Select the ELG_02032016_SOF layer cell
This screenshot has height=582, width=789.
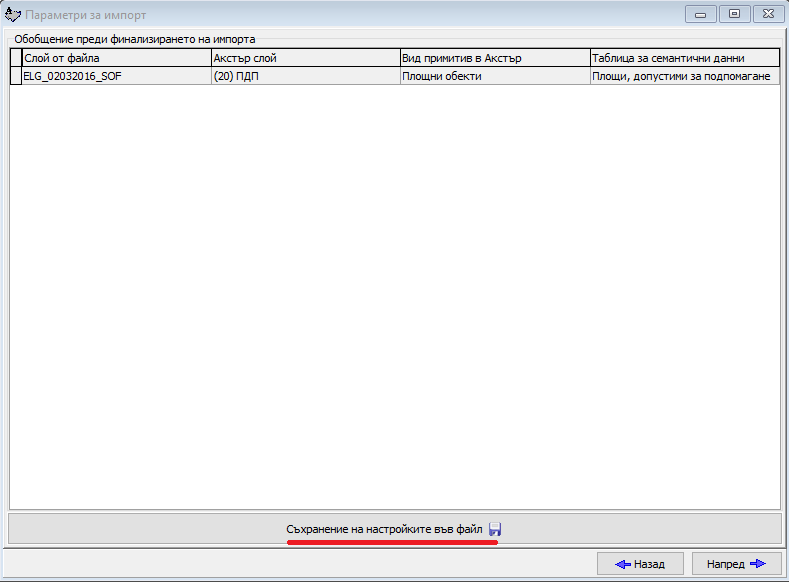pyautogui.click(x=116, y=76)
